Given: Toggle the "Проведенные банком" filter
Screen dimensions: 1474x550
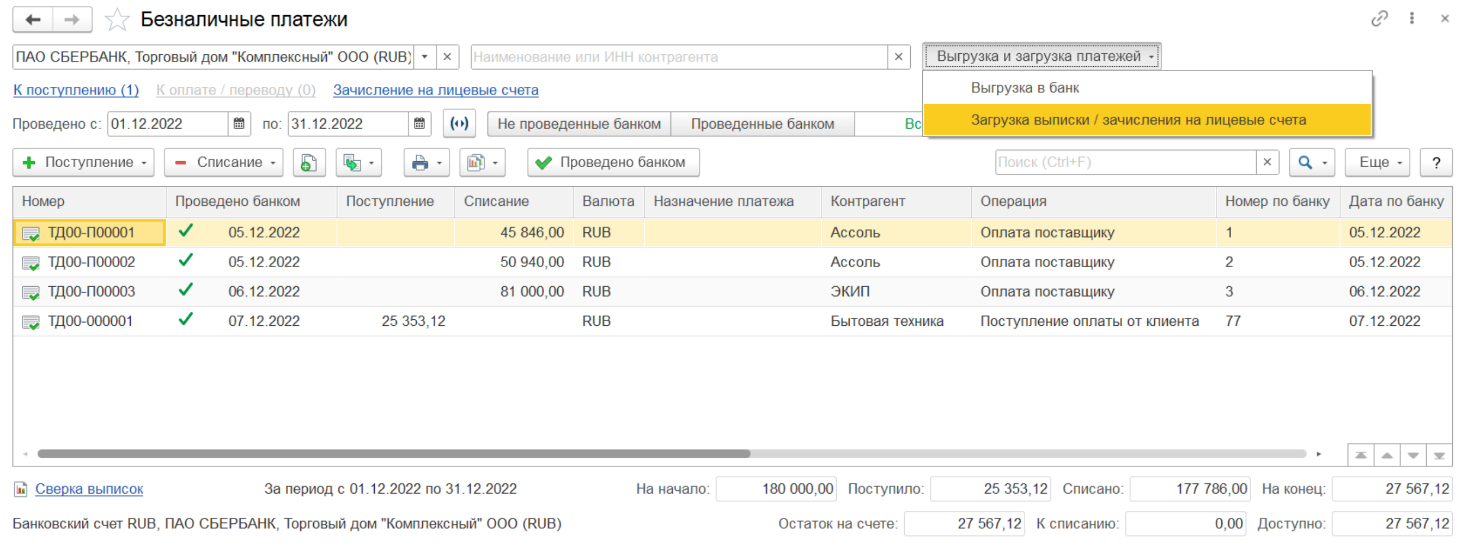Looking at the screenshot, I should click(x=762, y=124).
